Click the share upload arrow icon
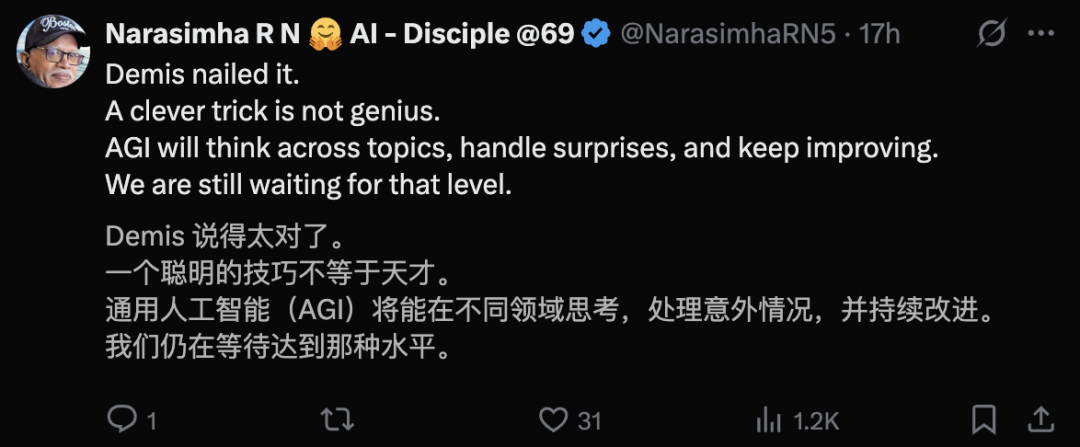 [1040, 418]
